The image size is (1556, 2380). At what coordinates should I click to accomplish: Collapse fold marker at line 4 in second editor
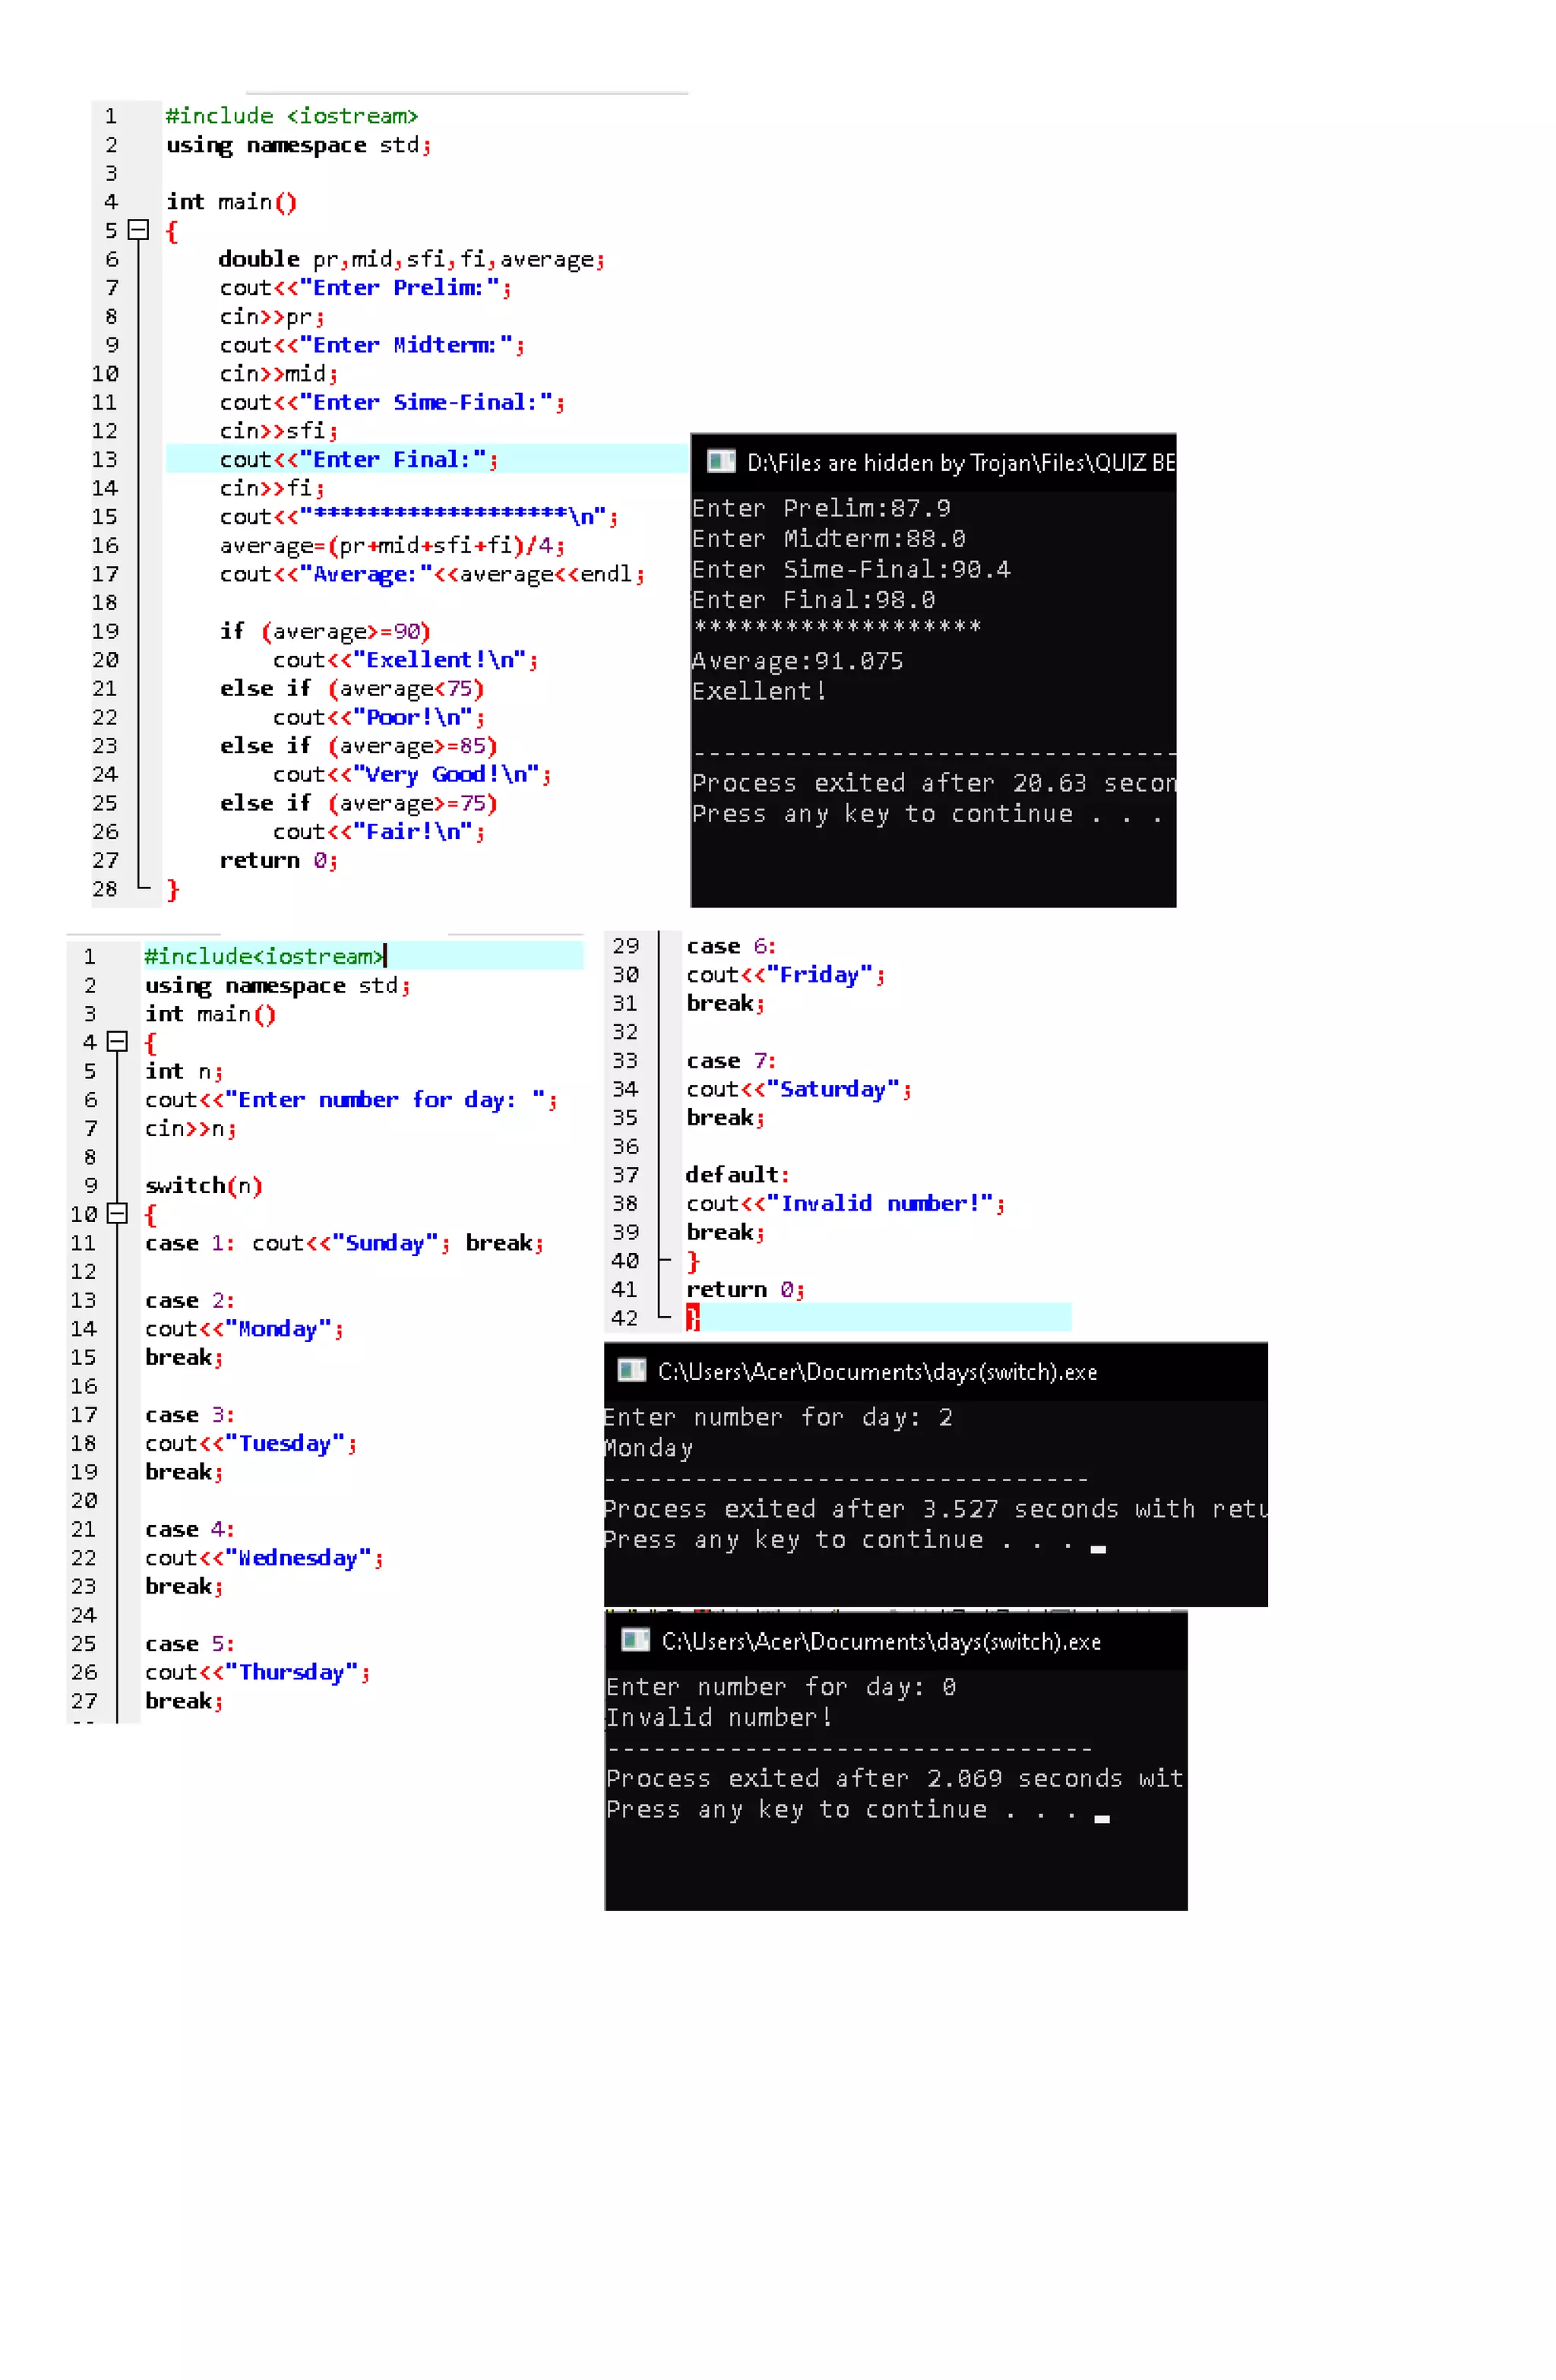[117, 1042]
